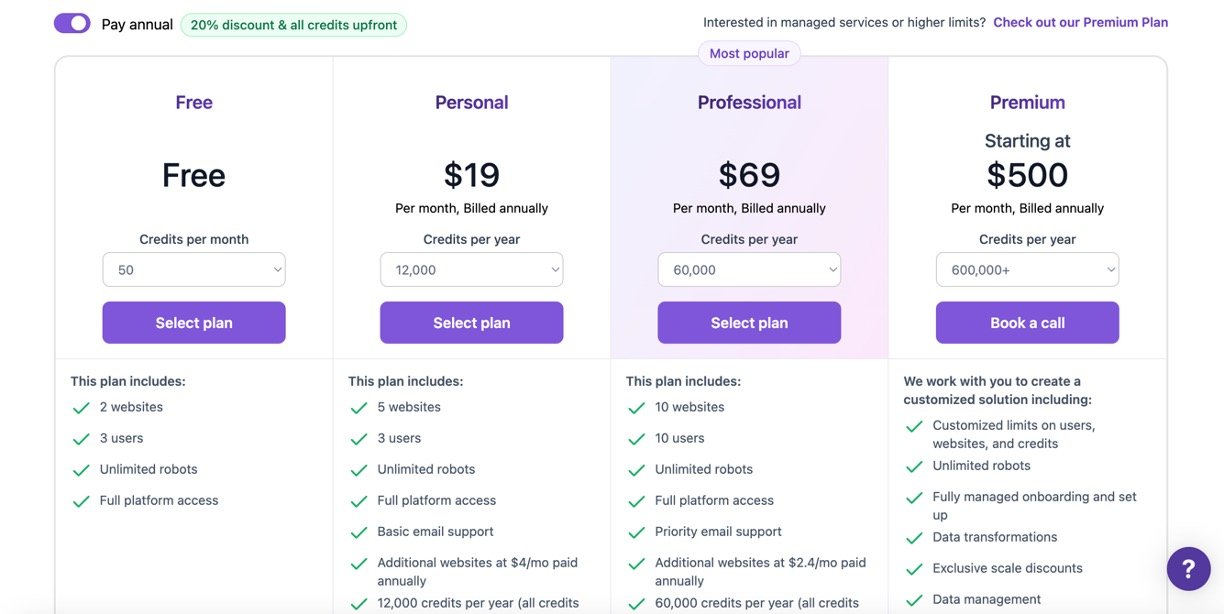This screenshot has width=1224, height=614.
Task: Click checkmark icon beside Free plan's 2 websites
Action: click(x=81, y=408)
